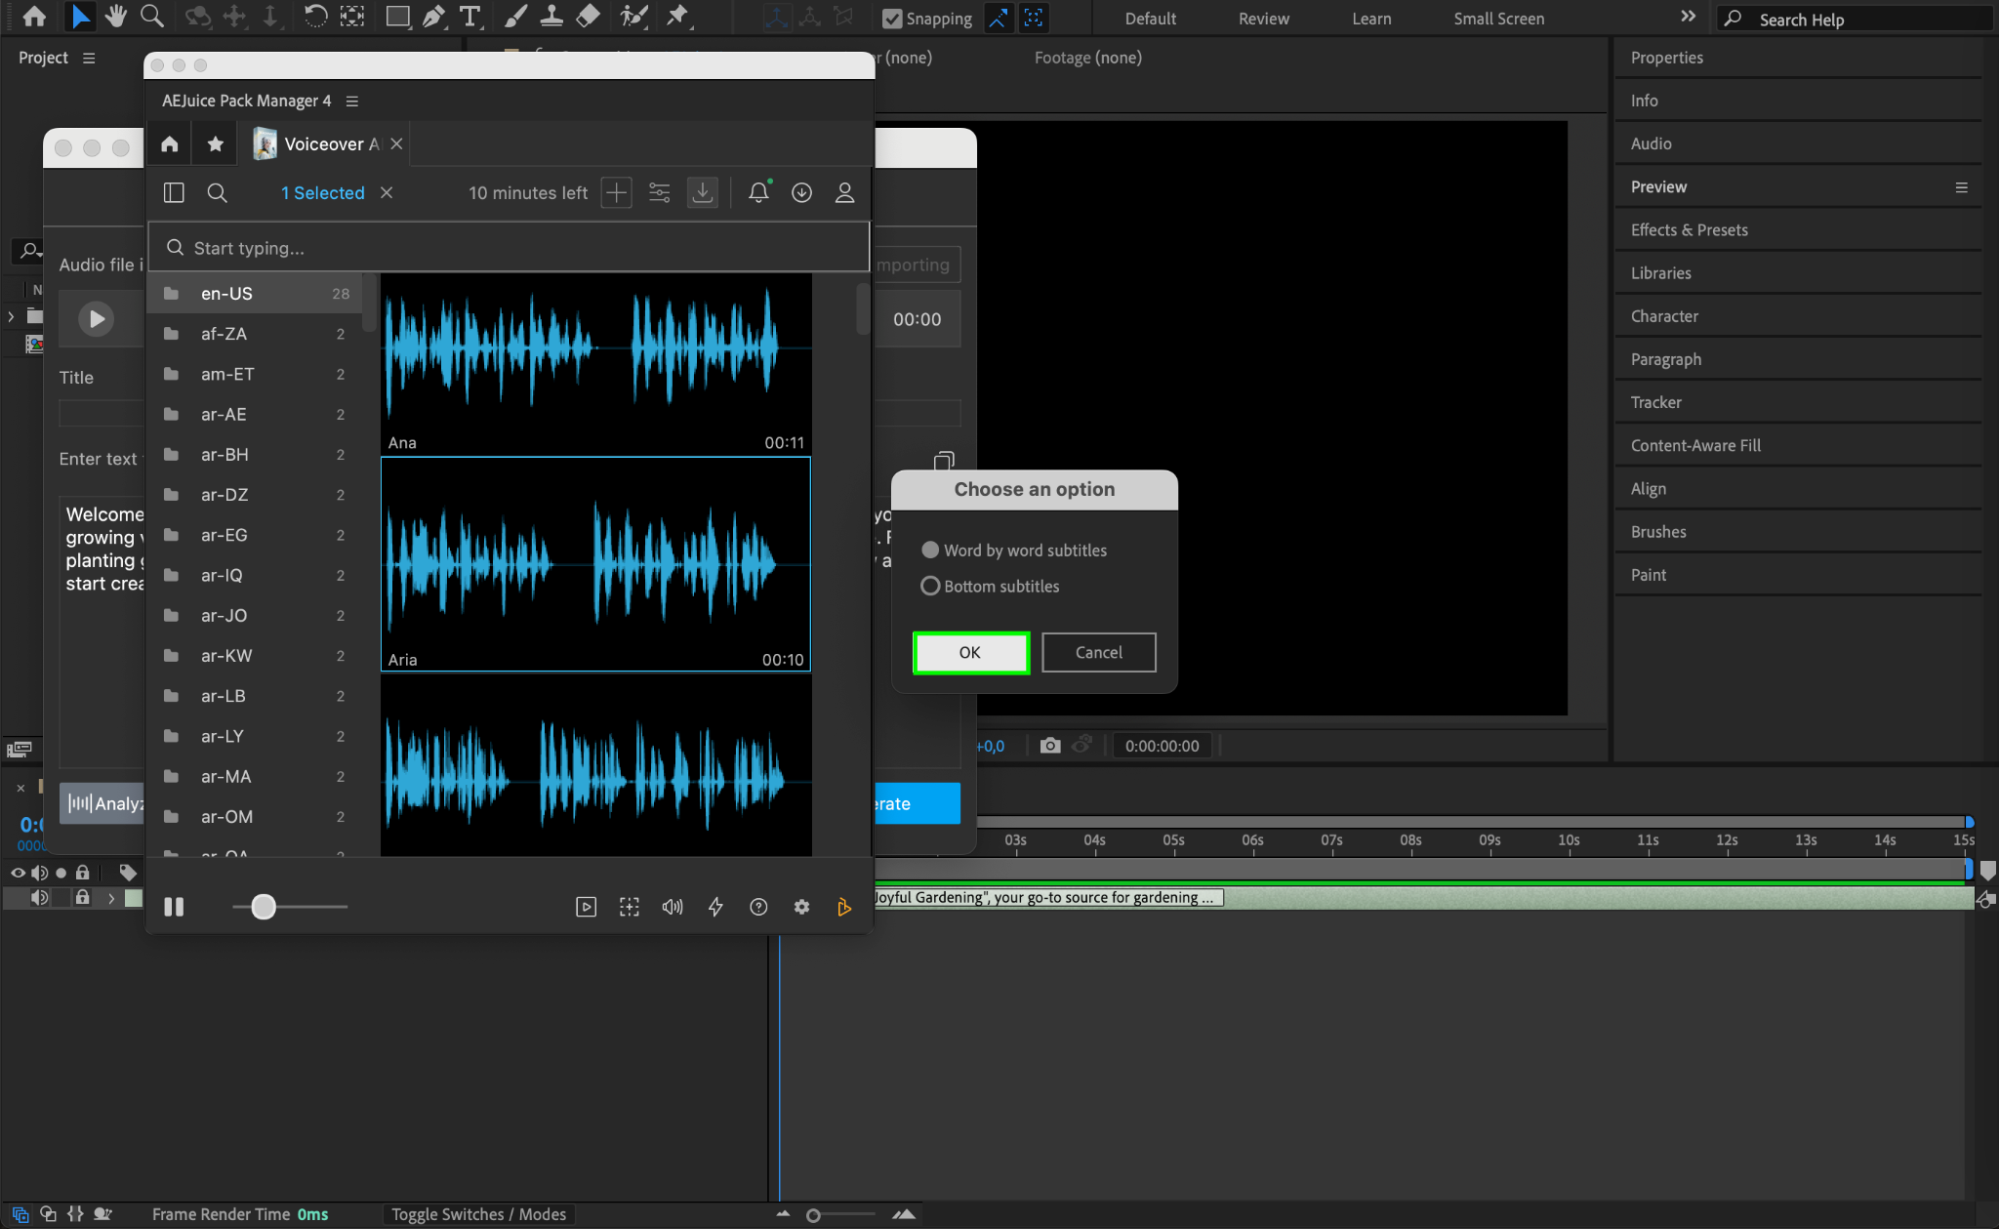Screen dimensions: 1999x1229
Task: Expand the hidden workspaces chevron menu
Action: click(x=1688, y=17)
